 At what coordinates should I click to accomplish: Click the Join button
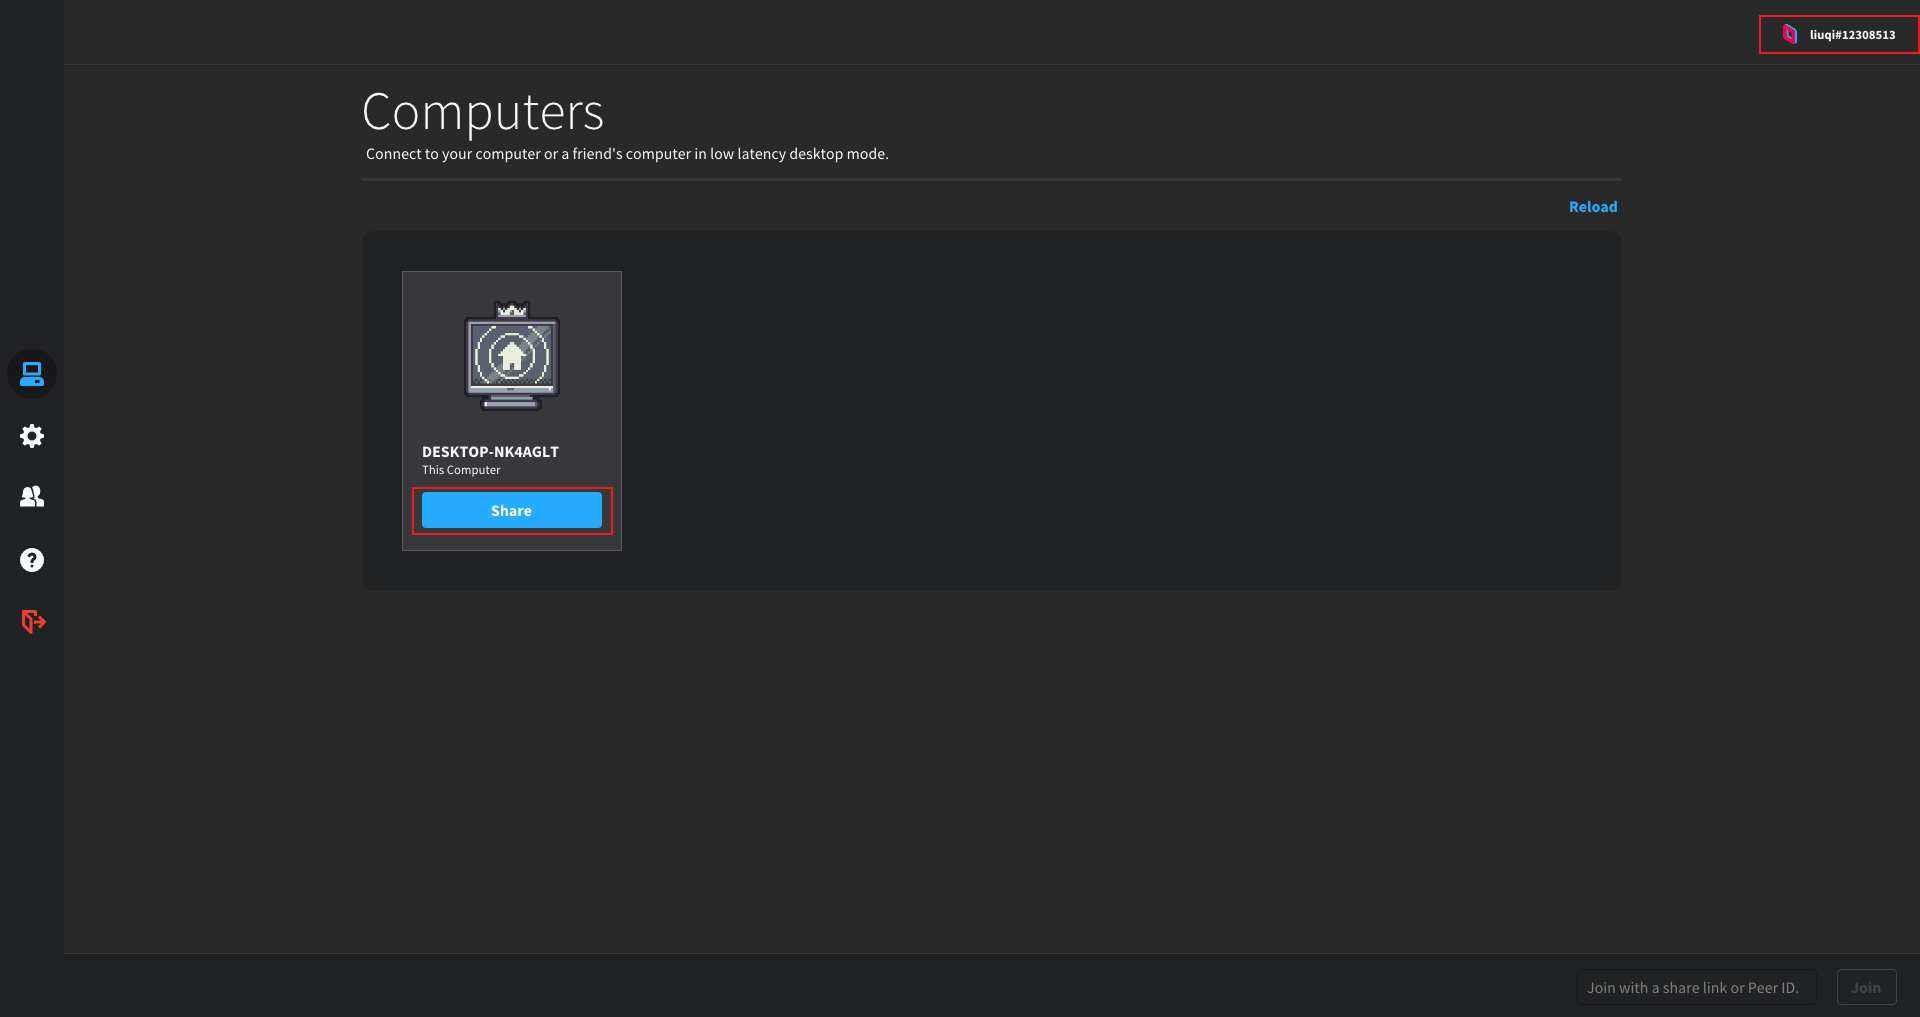pyautogui.click(x=1866, y=988)
